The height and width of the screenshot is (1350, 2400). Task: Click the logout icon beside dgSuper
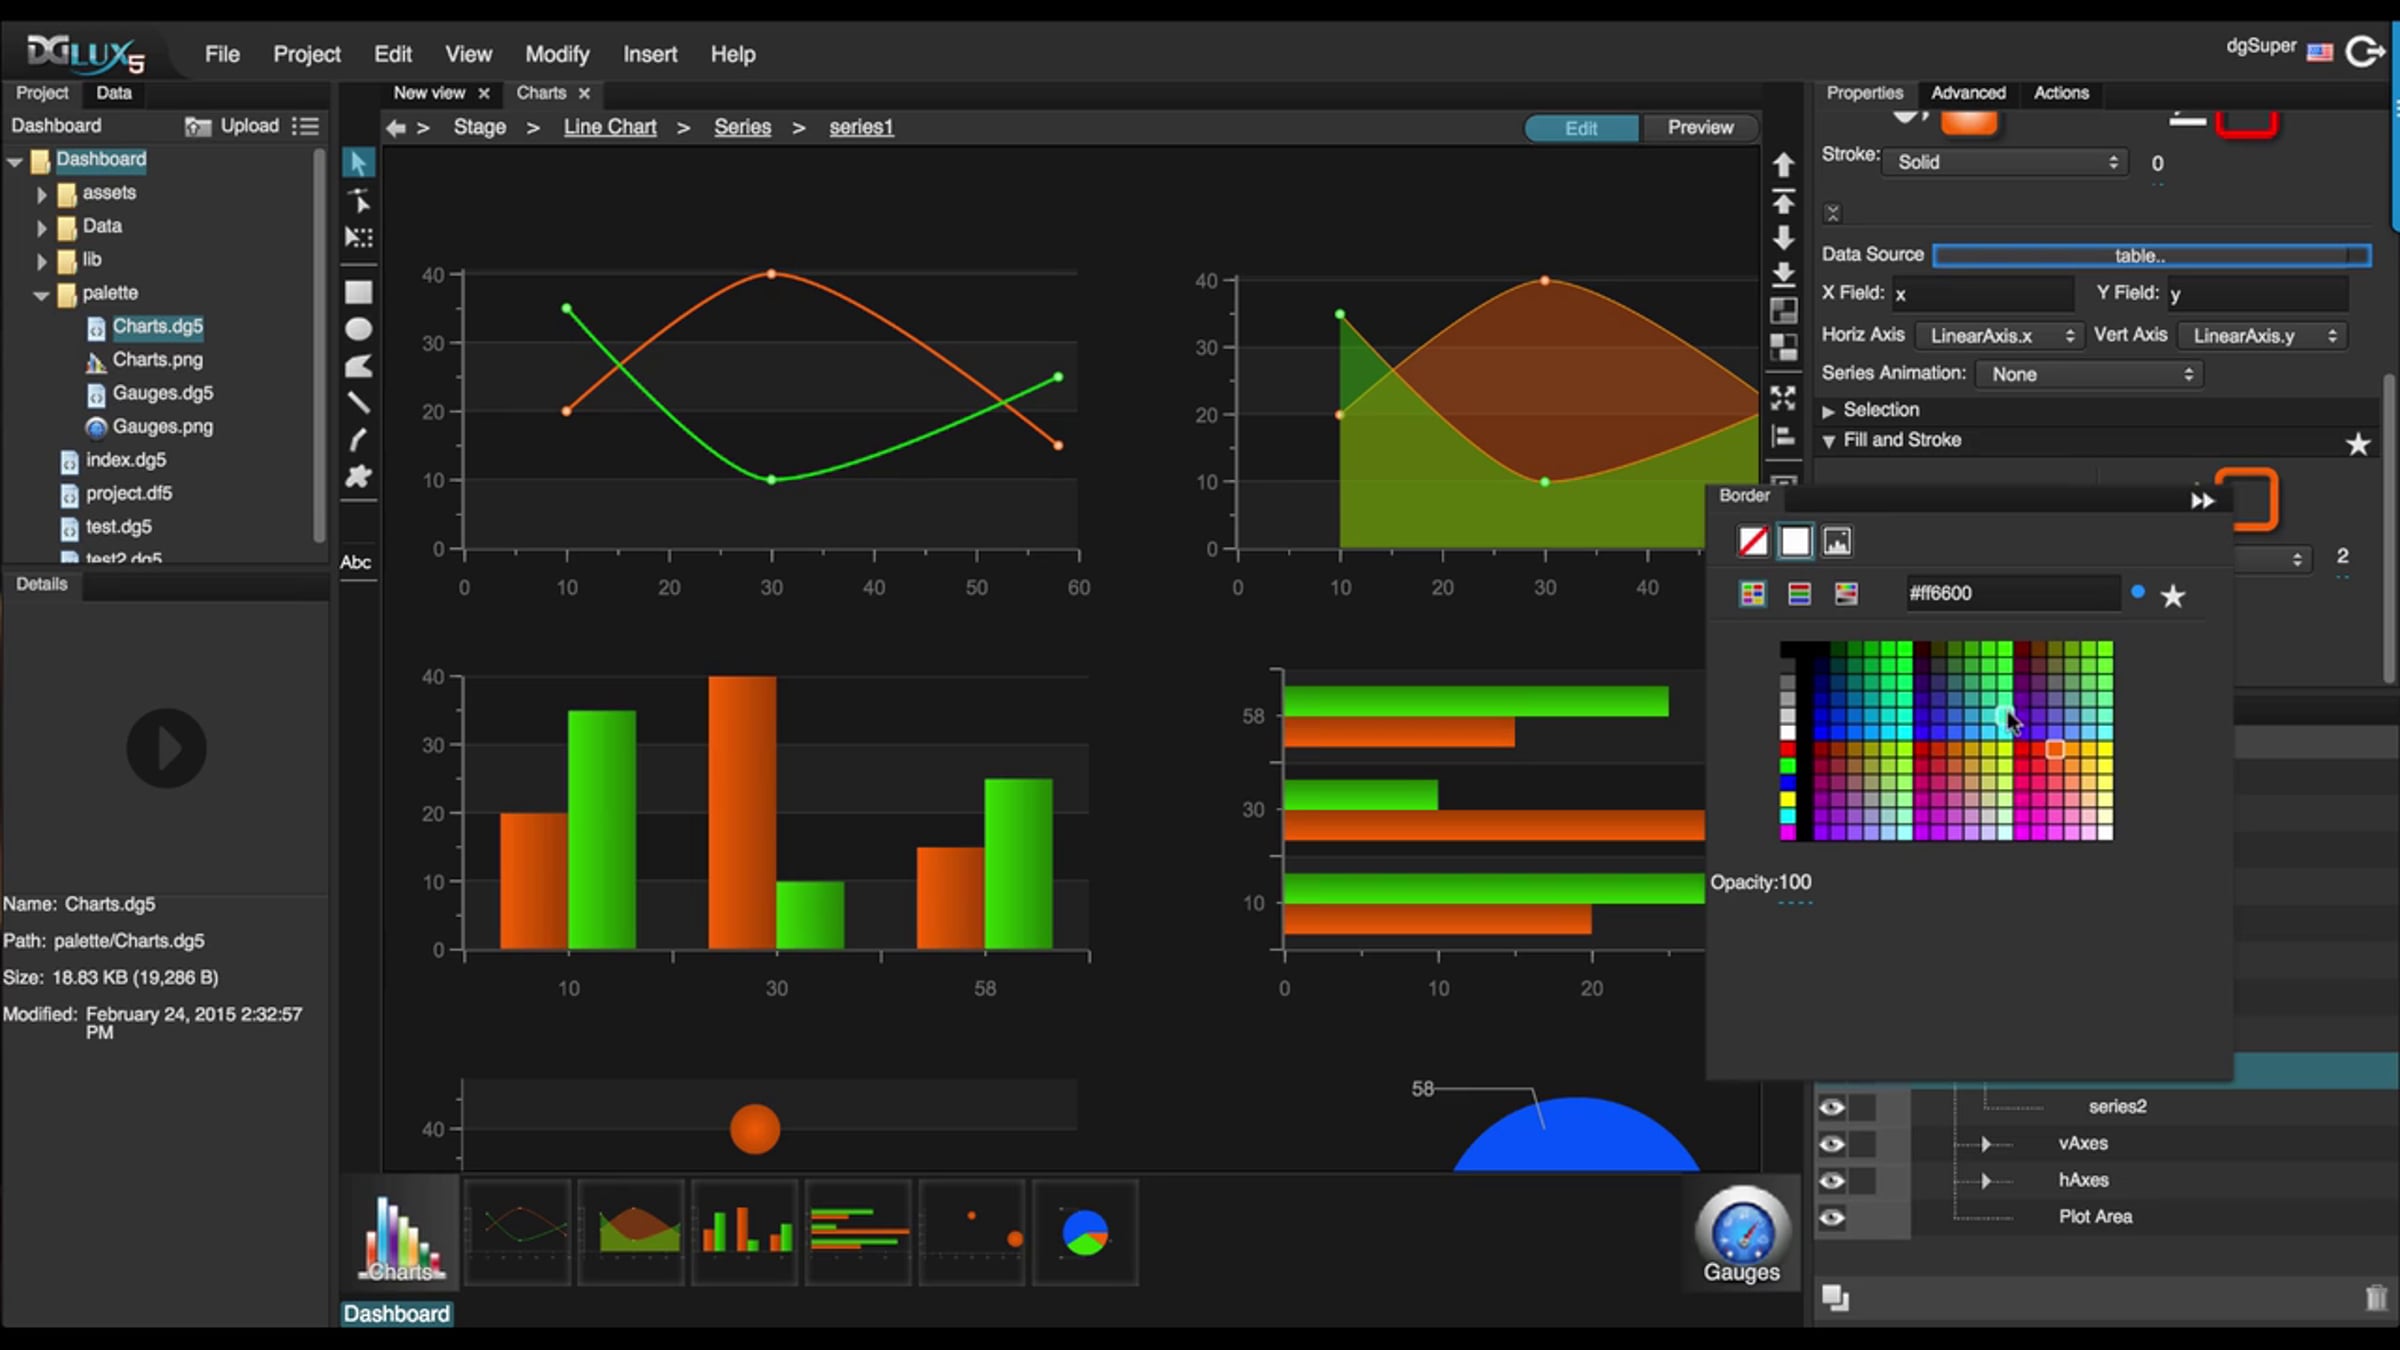[2365, 51]
